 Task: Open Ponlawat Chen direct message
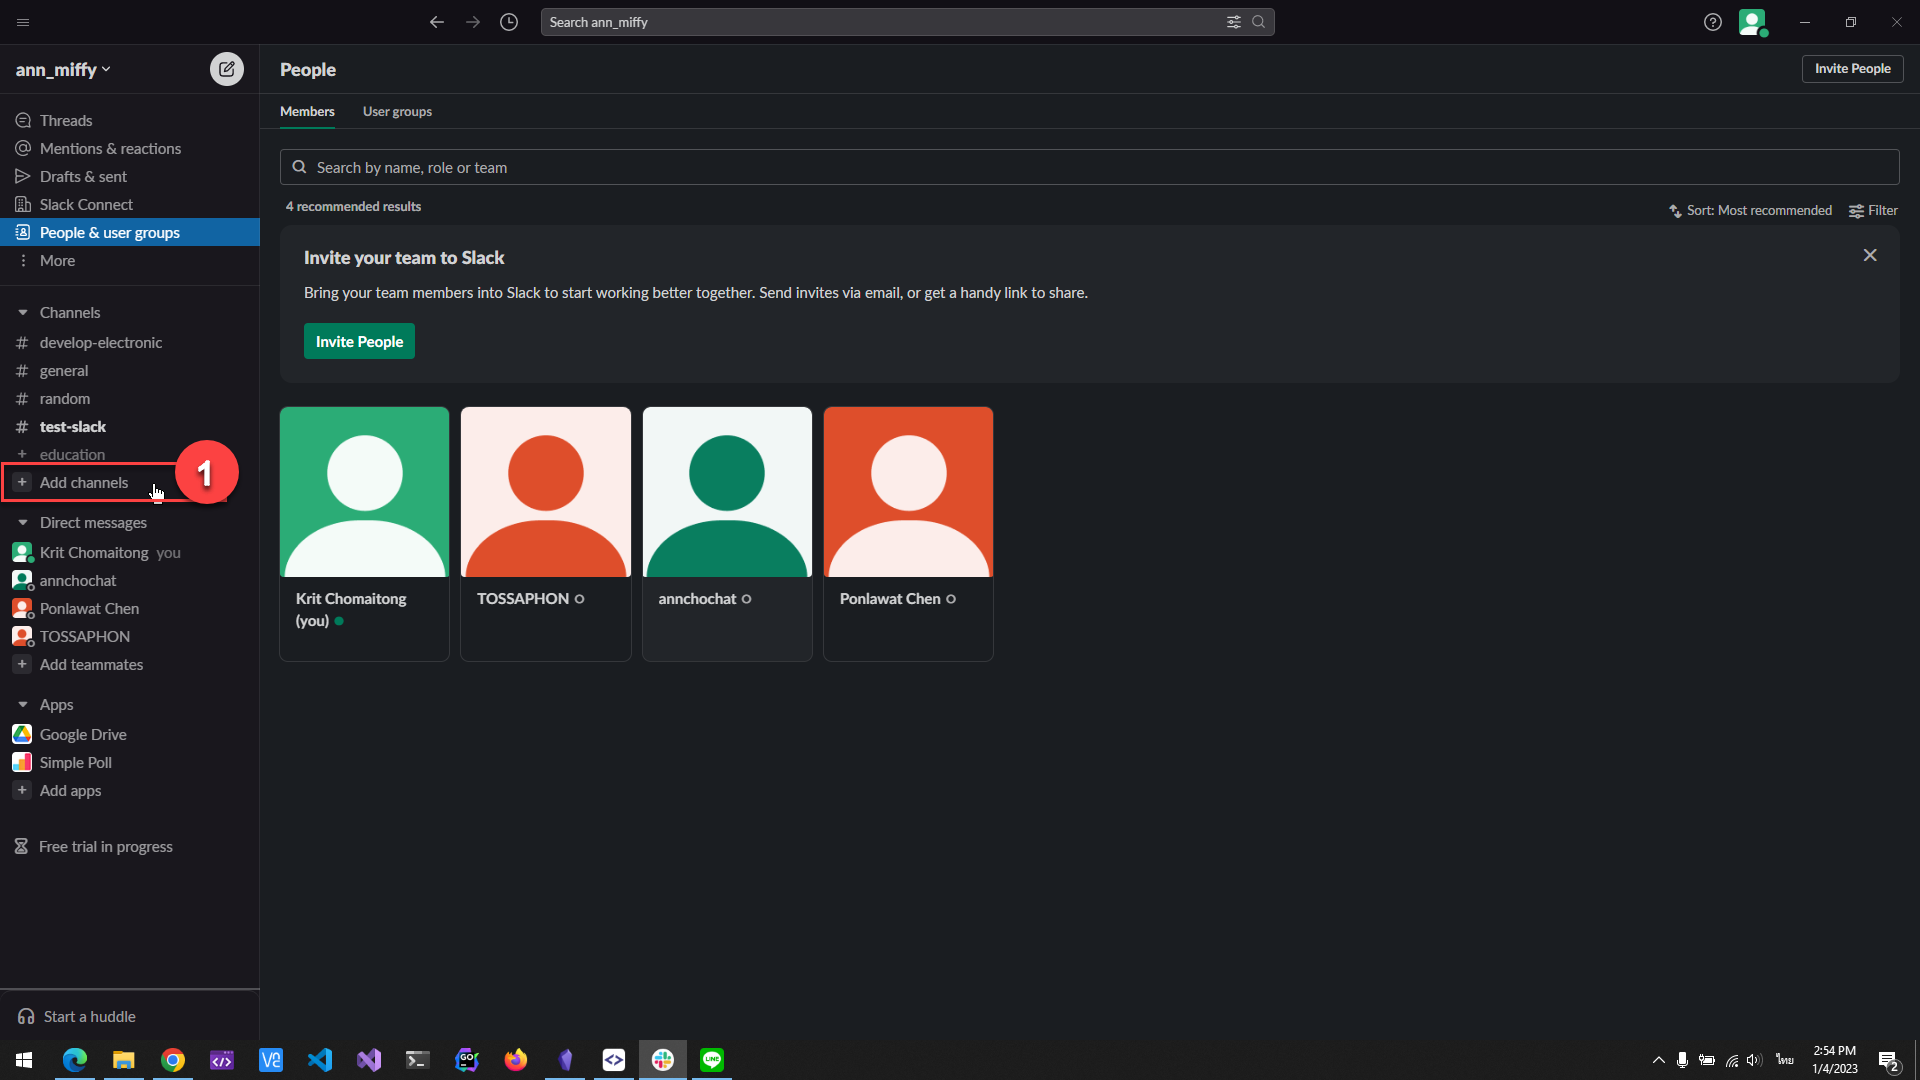tap(130, 608)
